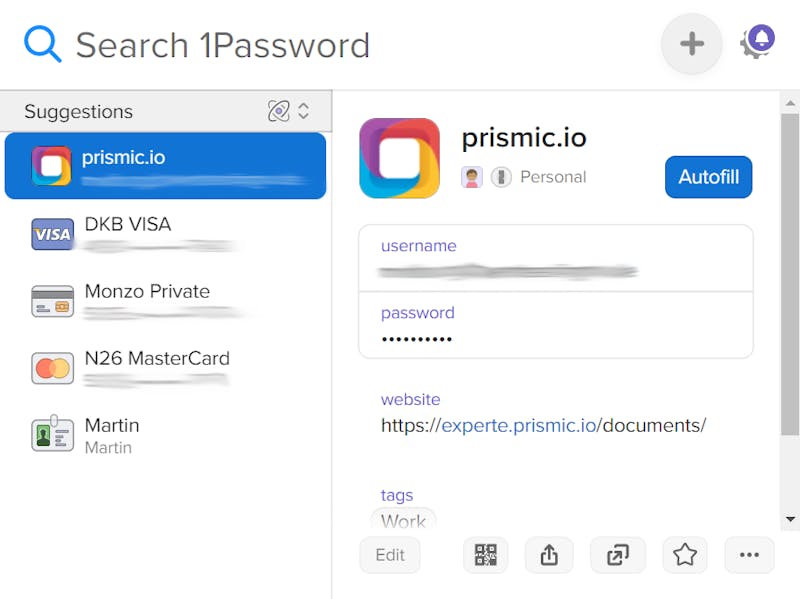Mark prismic.io as favorite with star
The height and width of the screenshot is (599, 800).
(685, 555)
